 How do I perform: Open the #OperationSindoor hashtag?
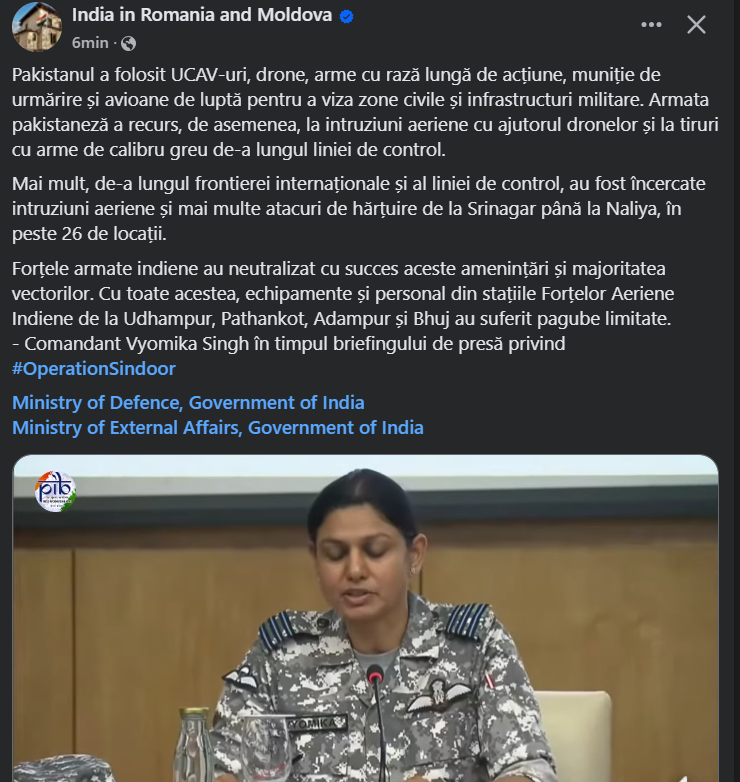[x=94, y=369]
